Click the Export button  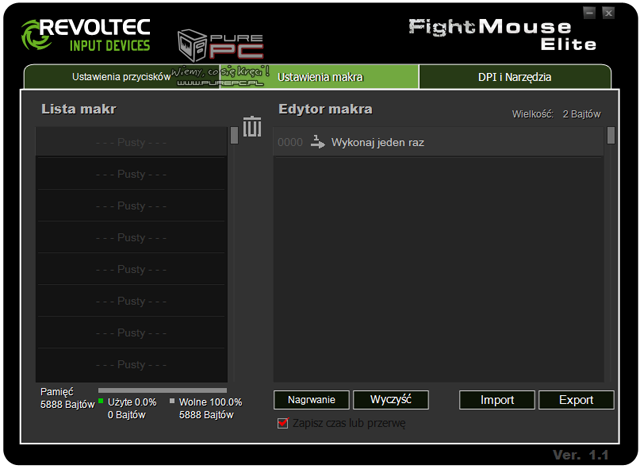[x=576, y=400]
